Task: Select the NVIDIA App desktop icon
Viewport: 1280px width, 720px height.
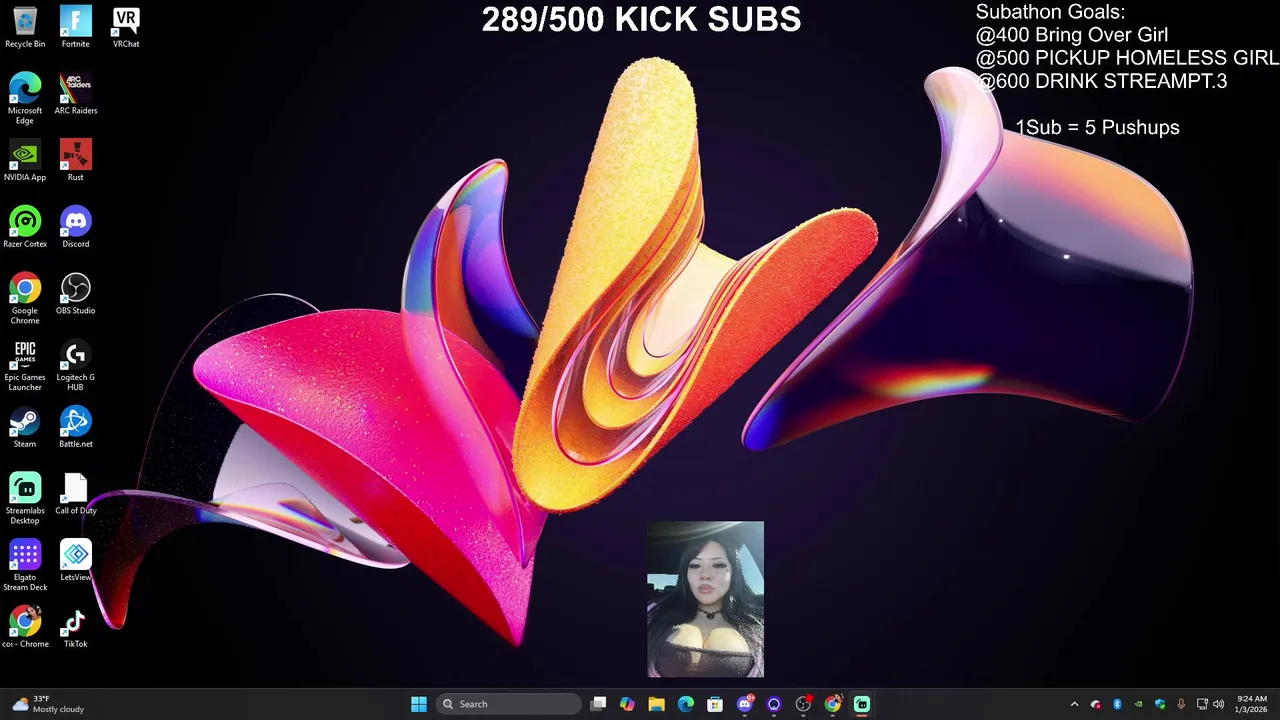Action: 25,160
